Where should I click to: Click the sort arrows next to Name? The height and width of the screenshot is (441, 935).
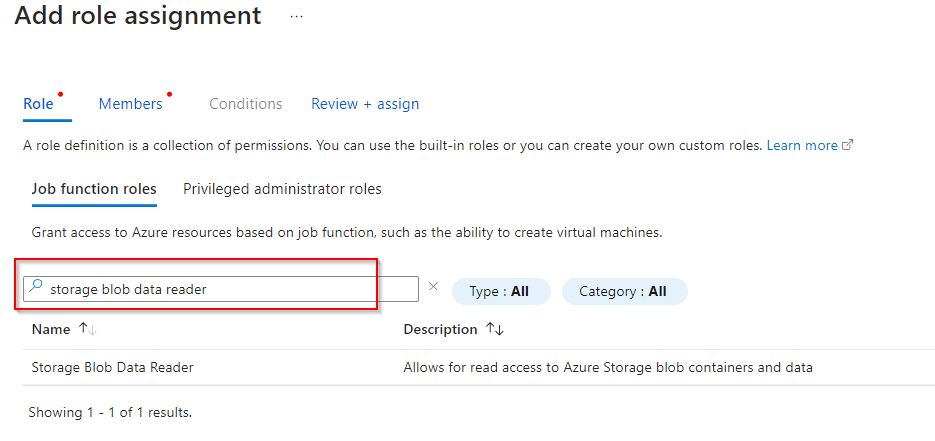pyautogui.click(x=86, y=329)
